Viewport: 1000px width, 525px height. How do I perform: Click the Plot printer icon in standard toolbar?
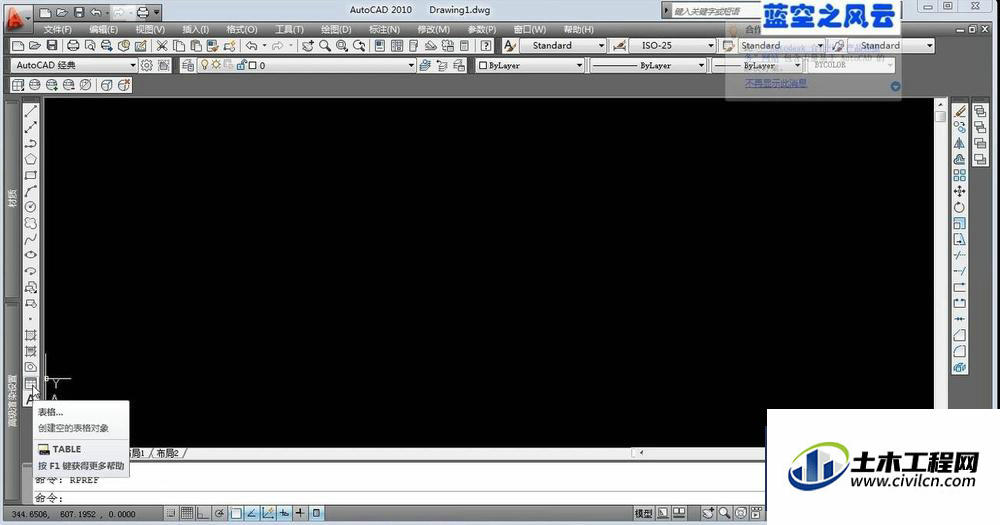coord(73,46)
